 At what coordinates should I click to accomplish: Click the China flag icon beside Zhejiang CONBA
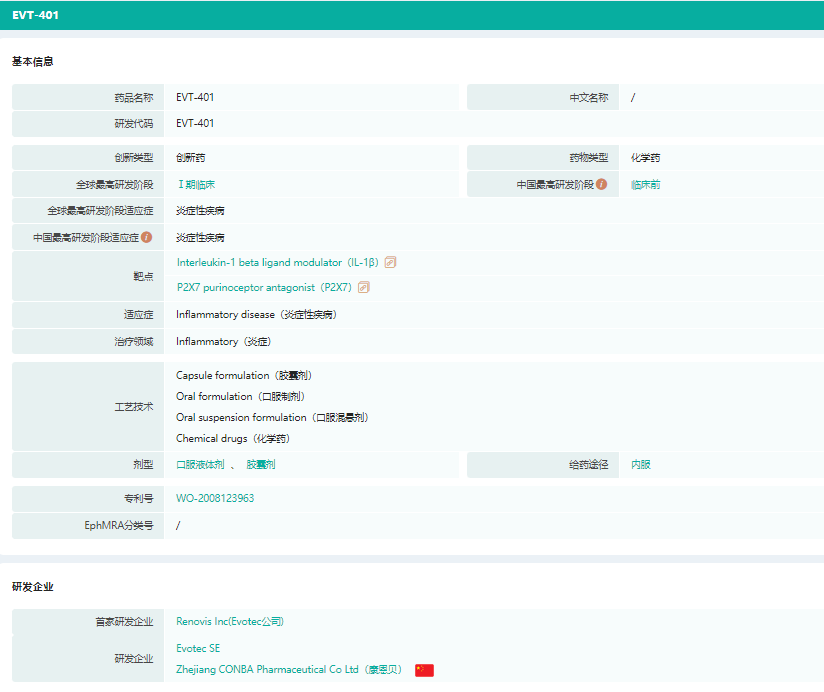424,670
